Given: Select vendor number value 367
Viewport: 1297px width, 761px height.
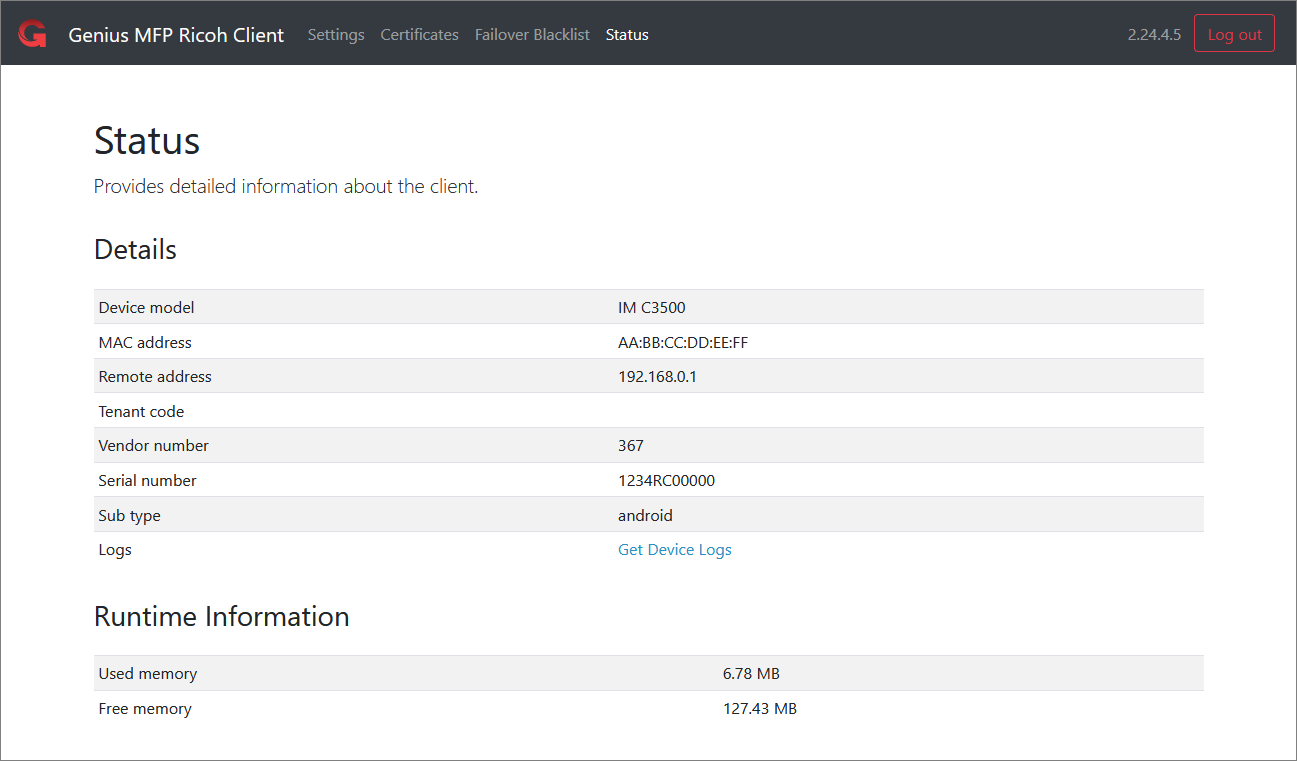Looking at the screenshot, I should click(x=631, y=445).
